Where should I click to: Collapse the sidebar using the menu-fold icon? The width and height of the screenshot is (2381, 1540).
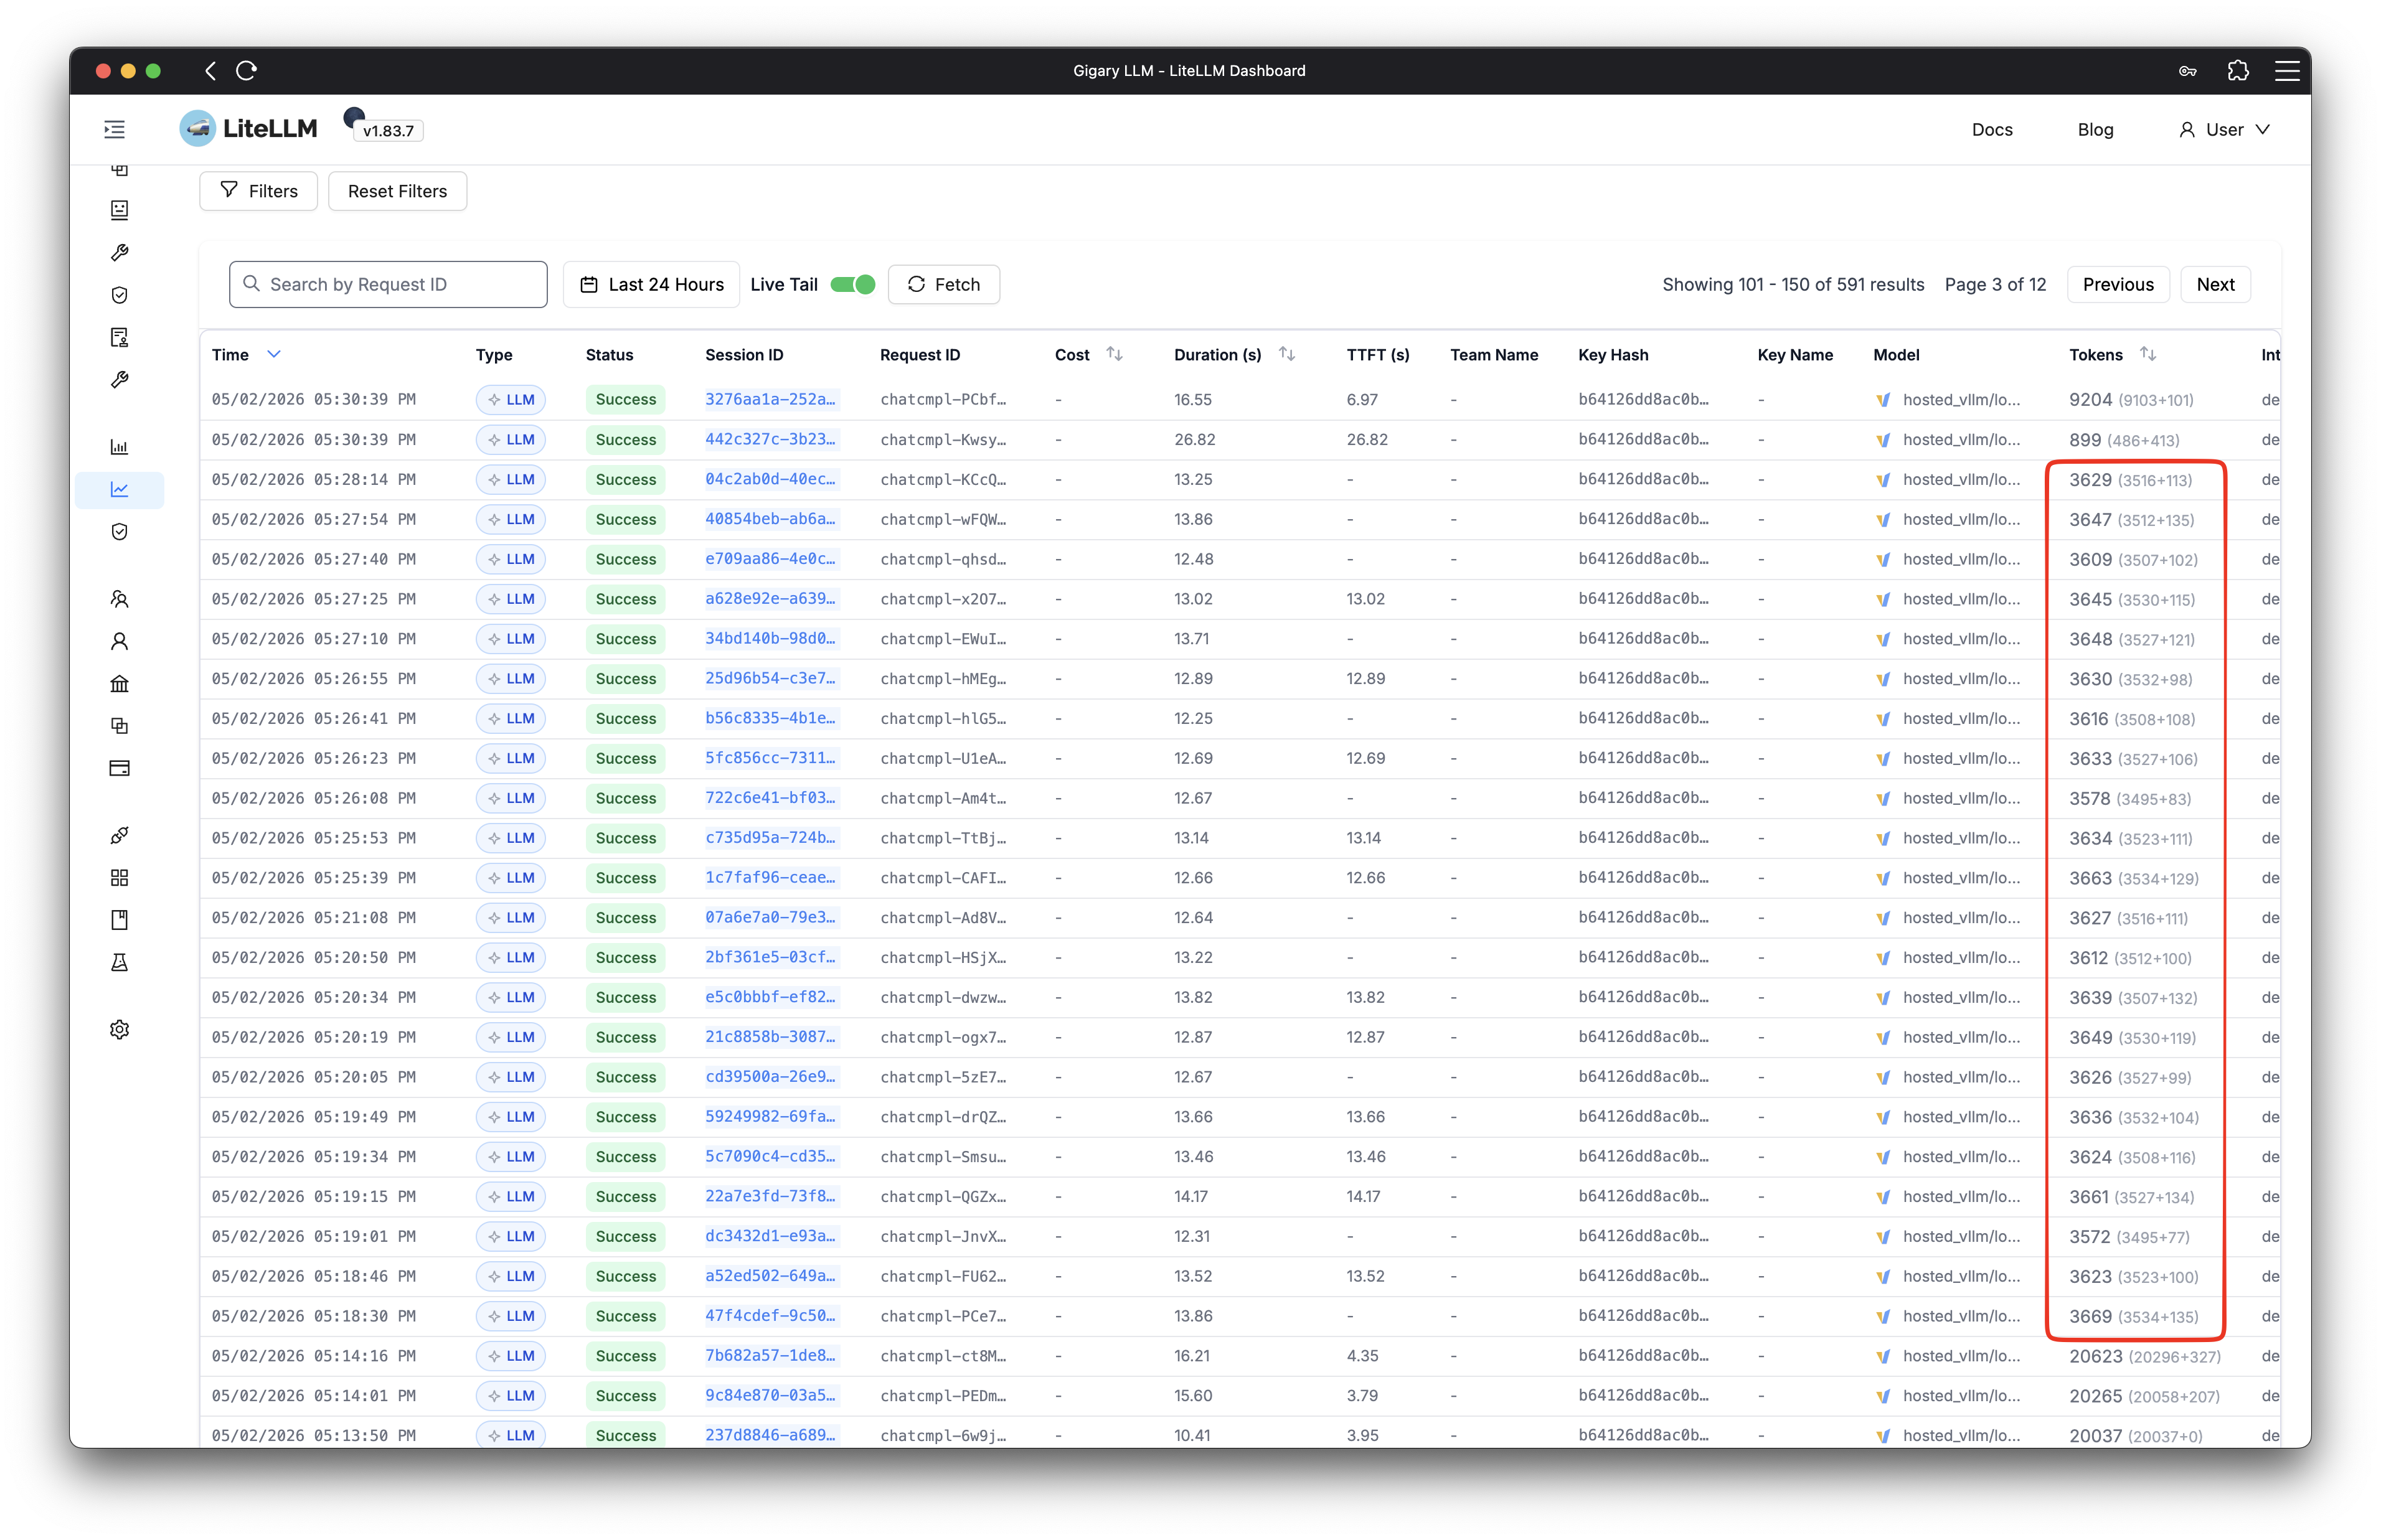[x=115, y=129]
